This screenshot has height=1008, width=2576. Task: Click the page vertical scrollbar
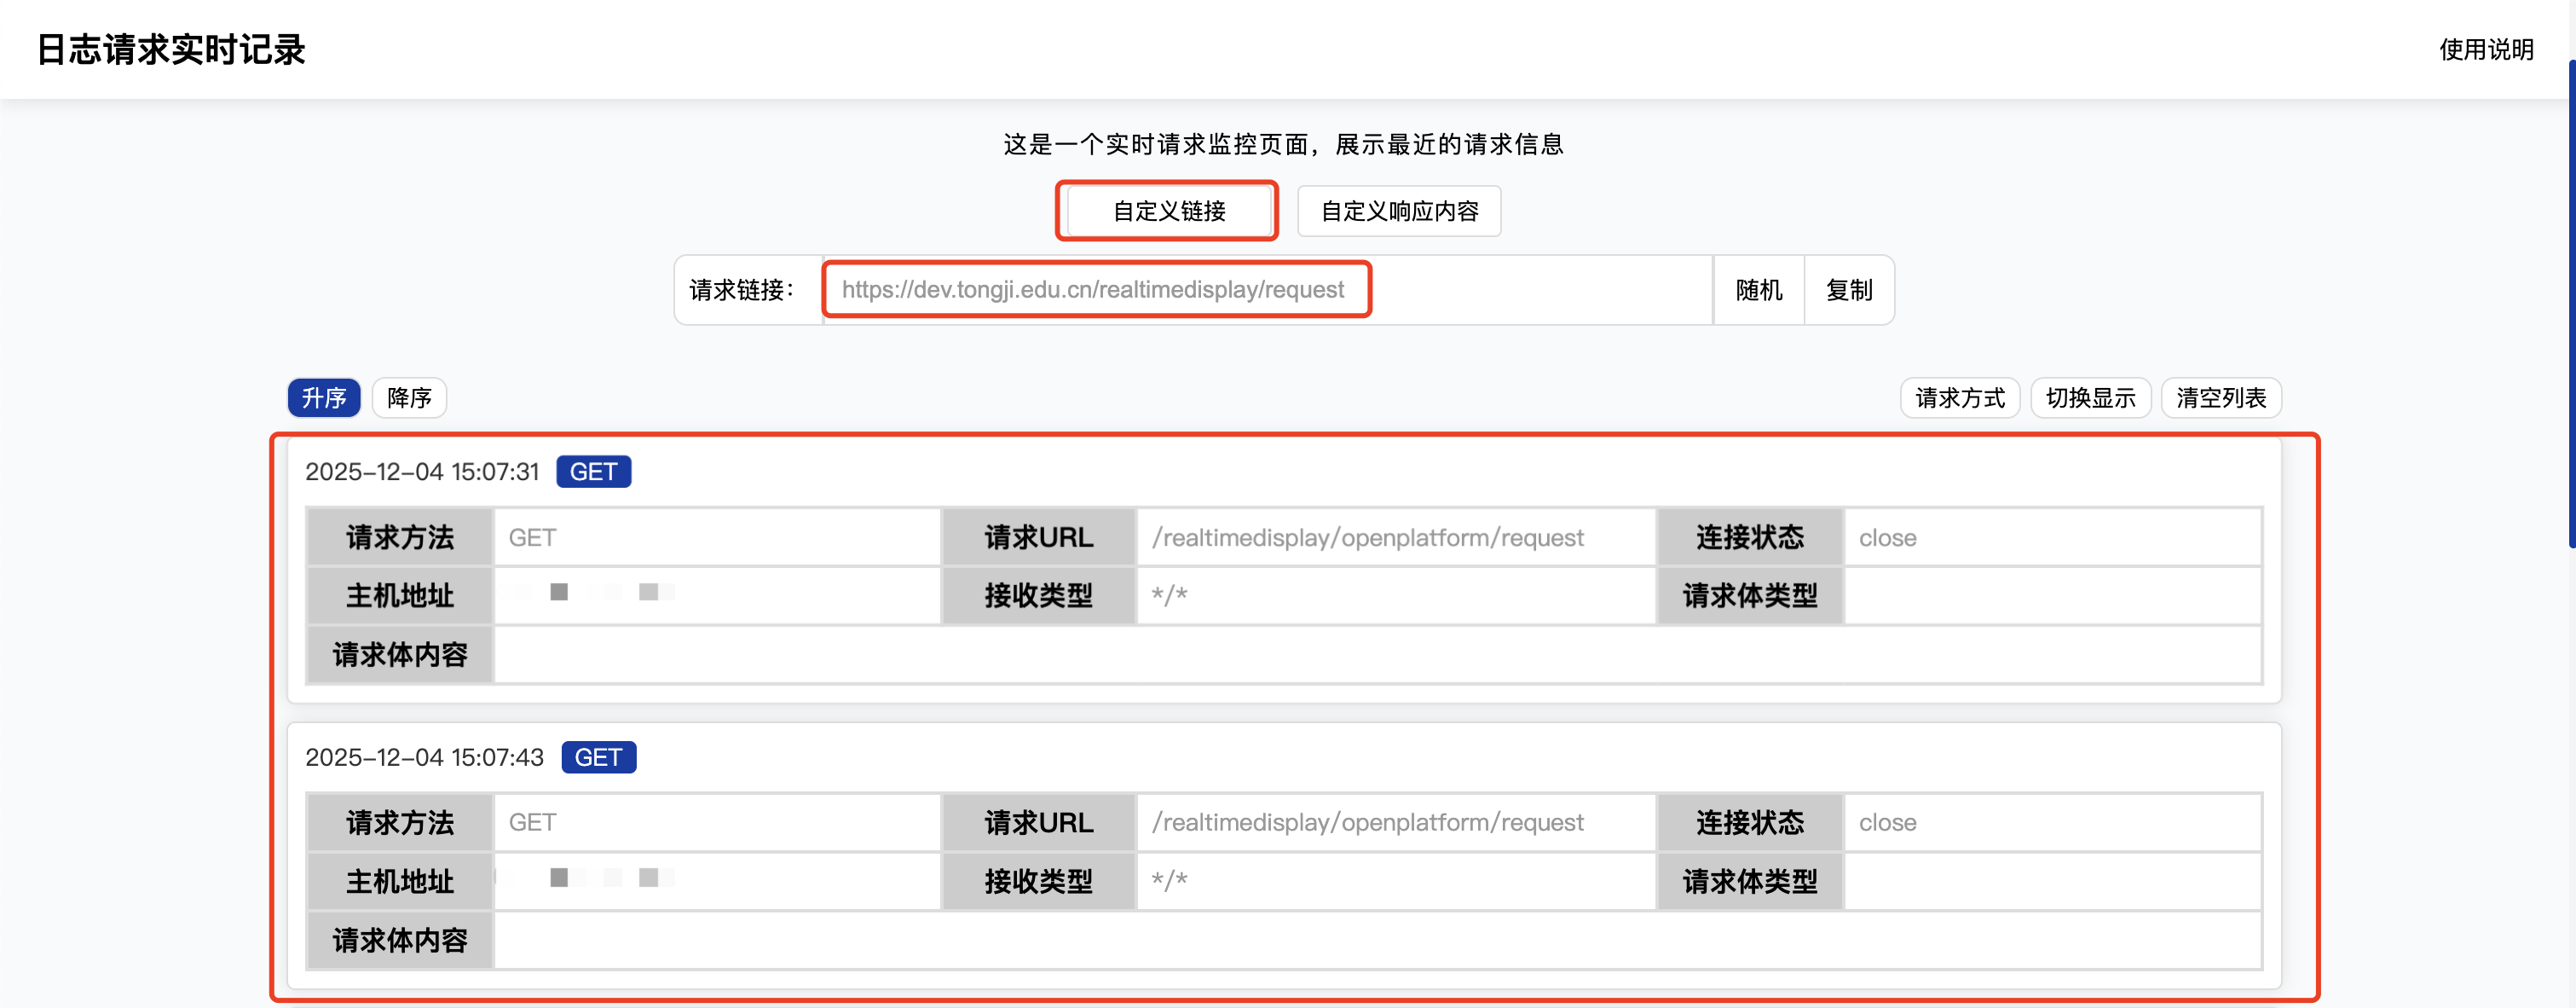[x=2571, y=300]
